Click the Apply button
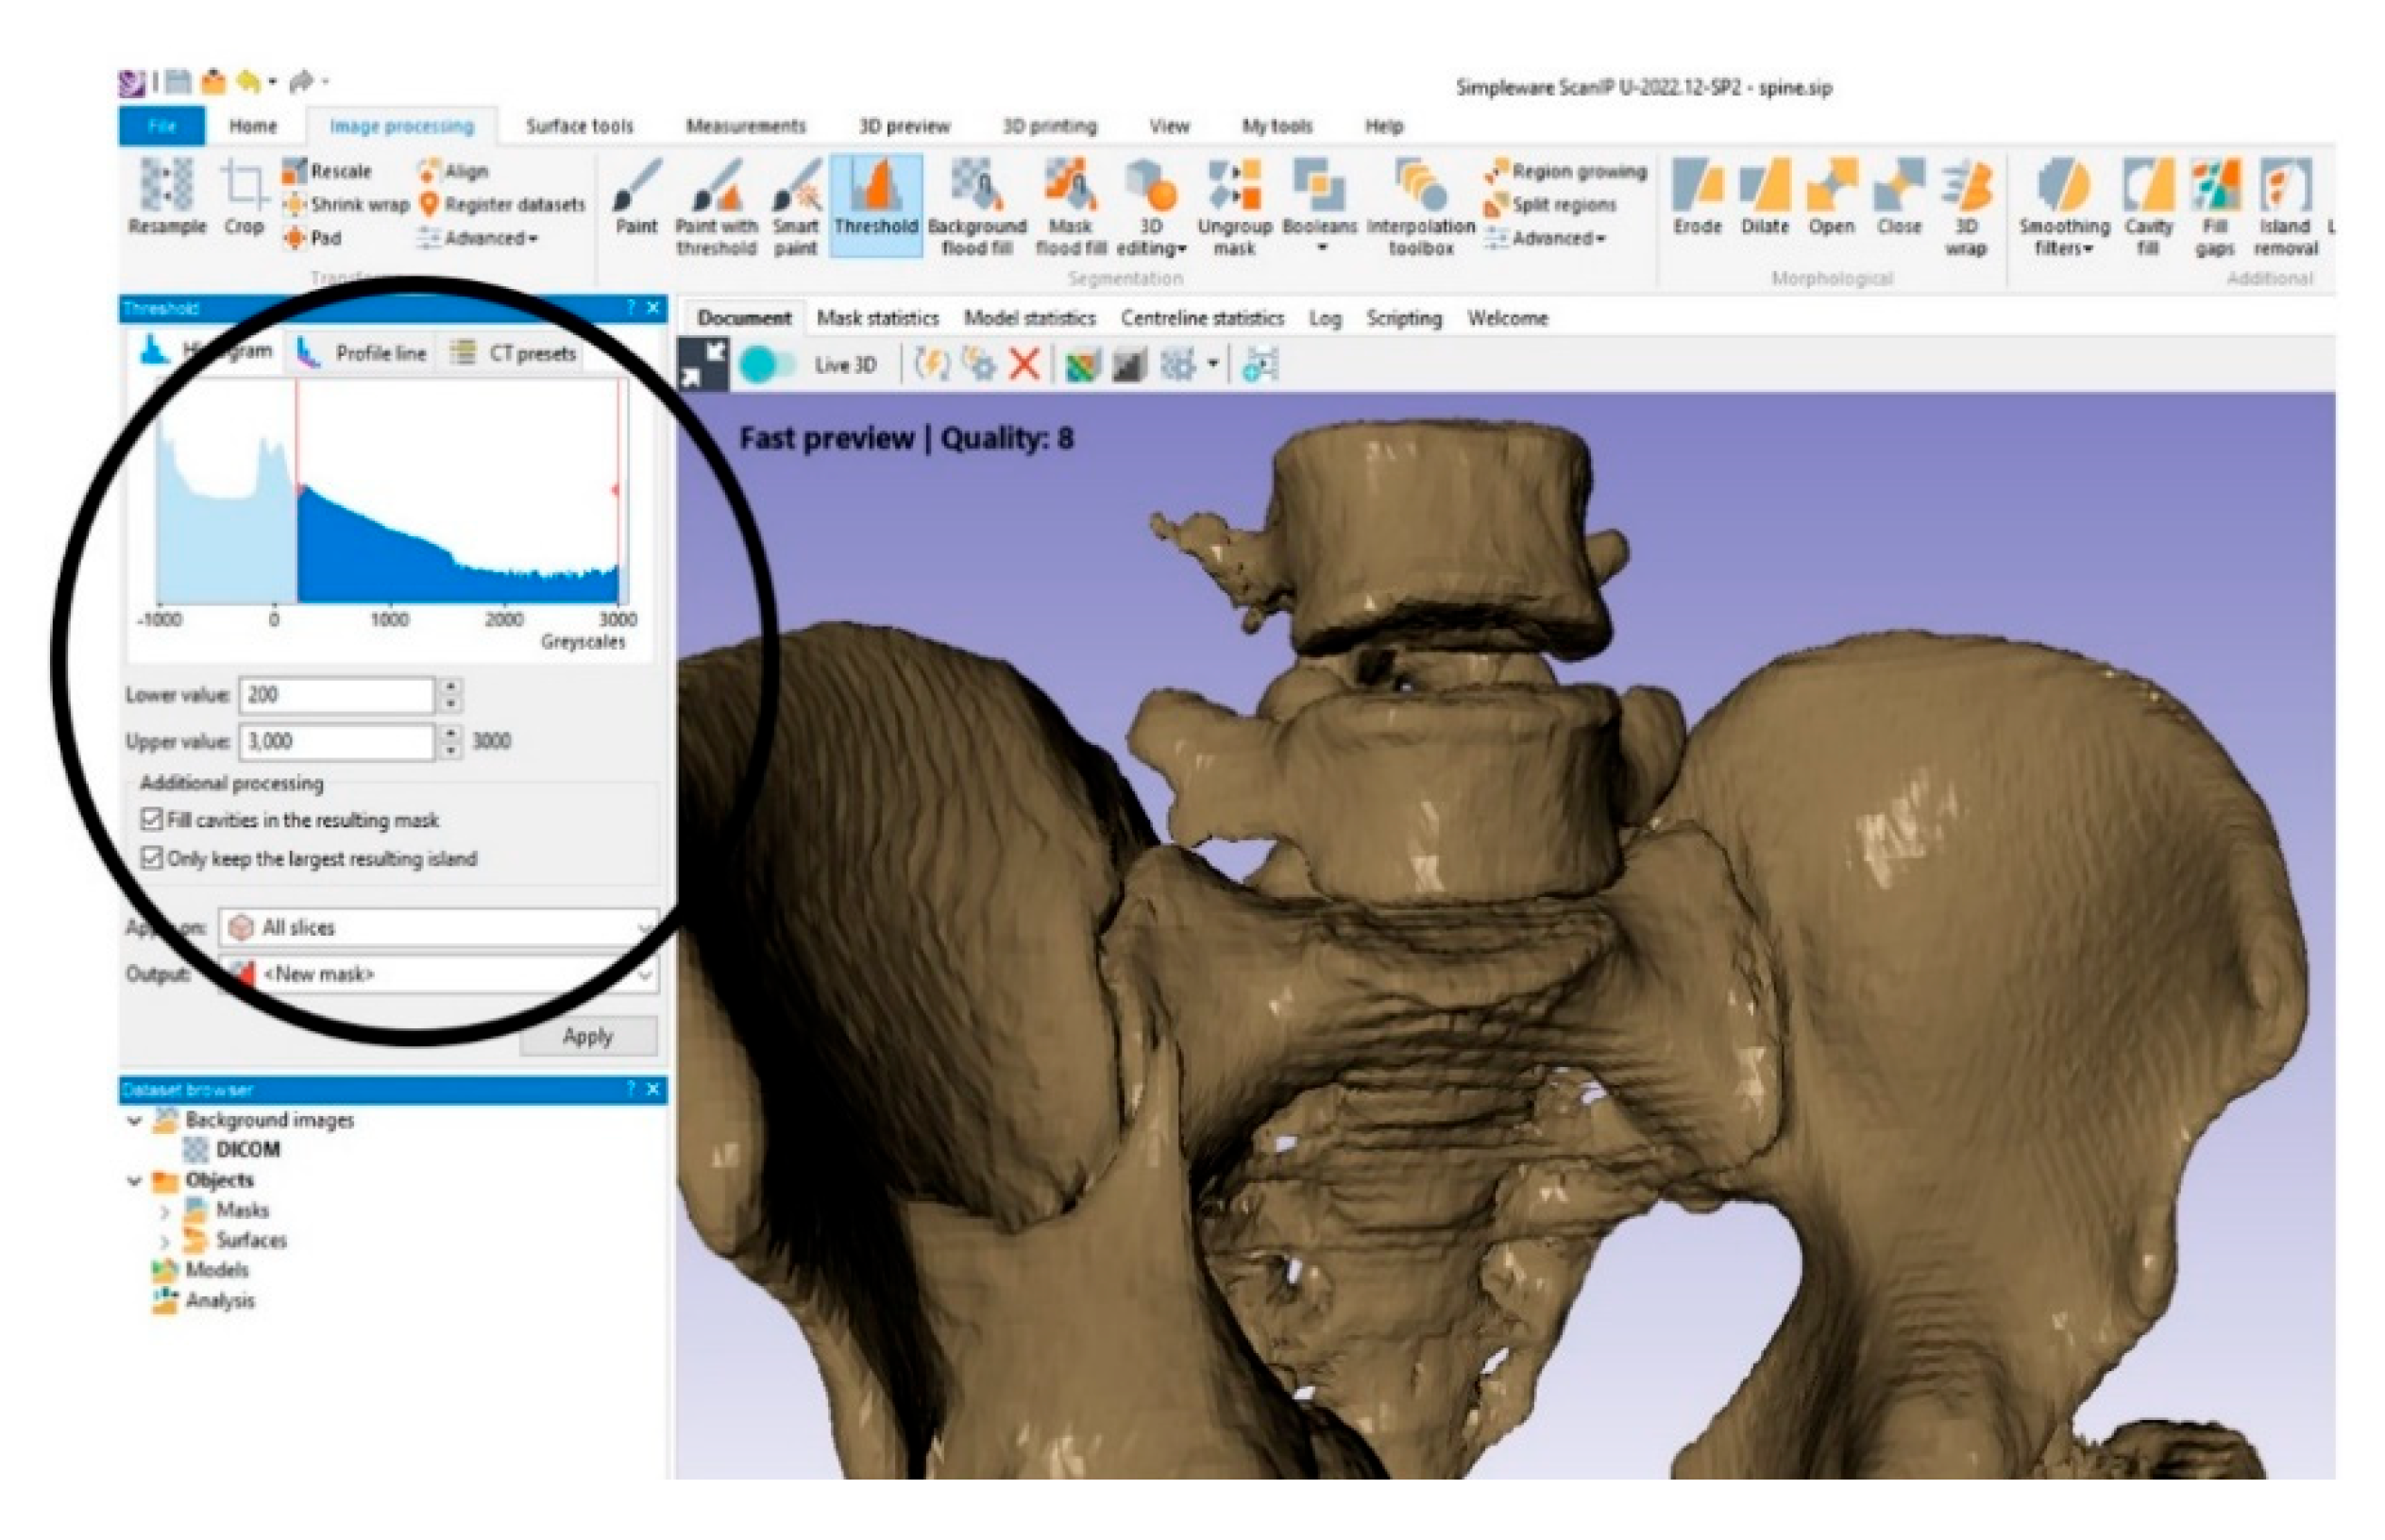 tap(587, 1037)
